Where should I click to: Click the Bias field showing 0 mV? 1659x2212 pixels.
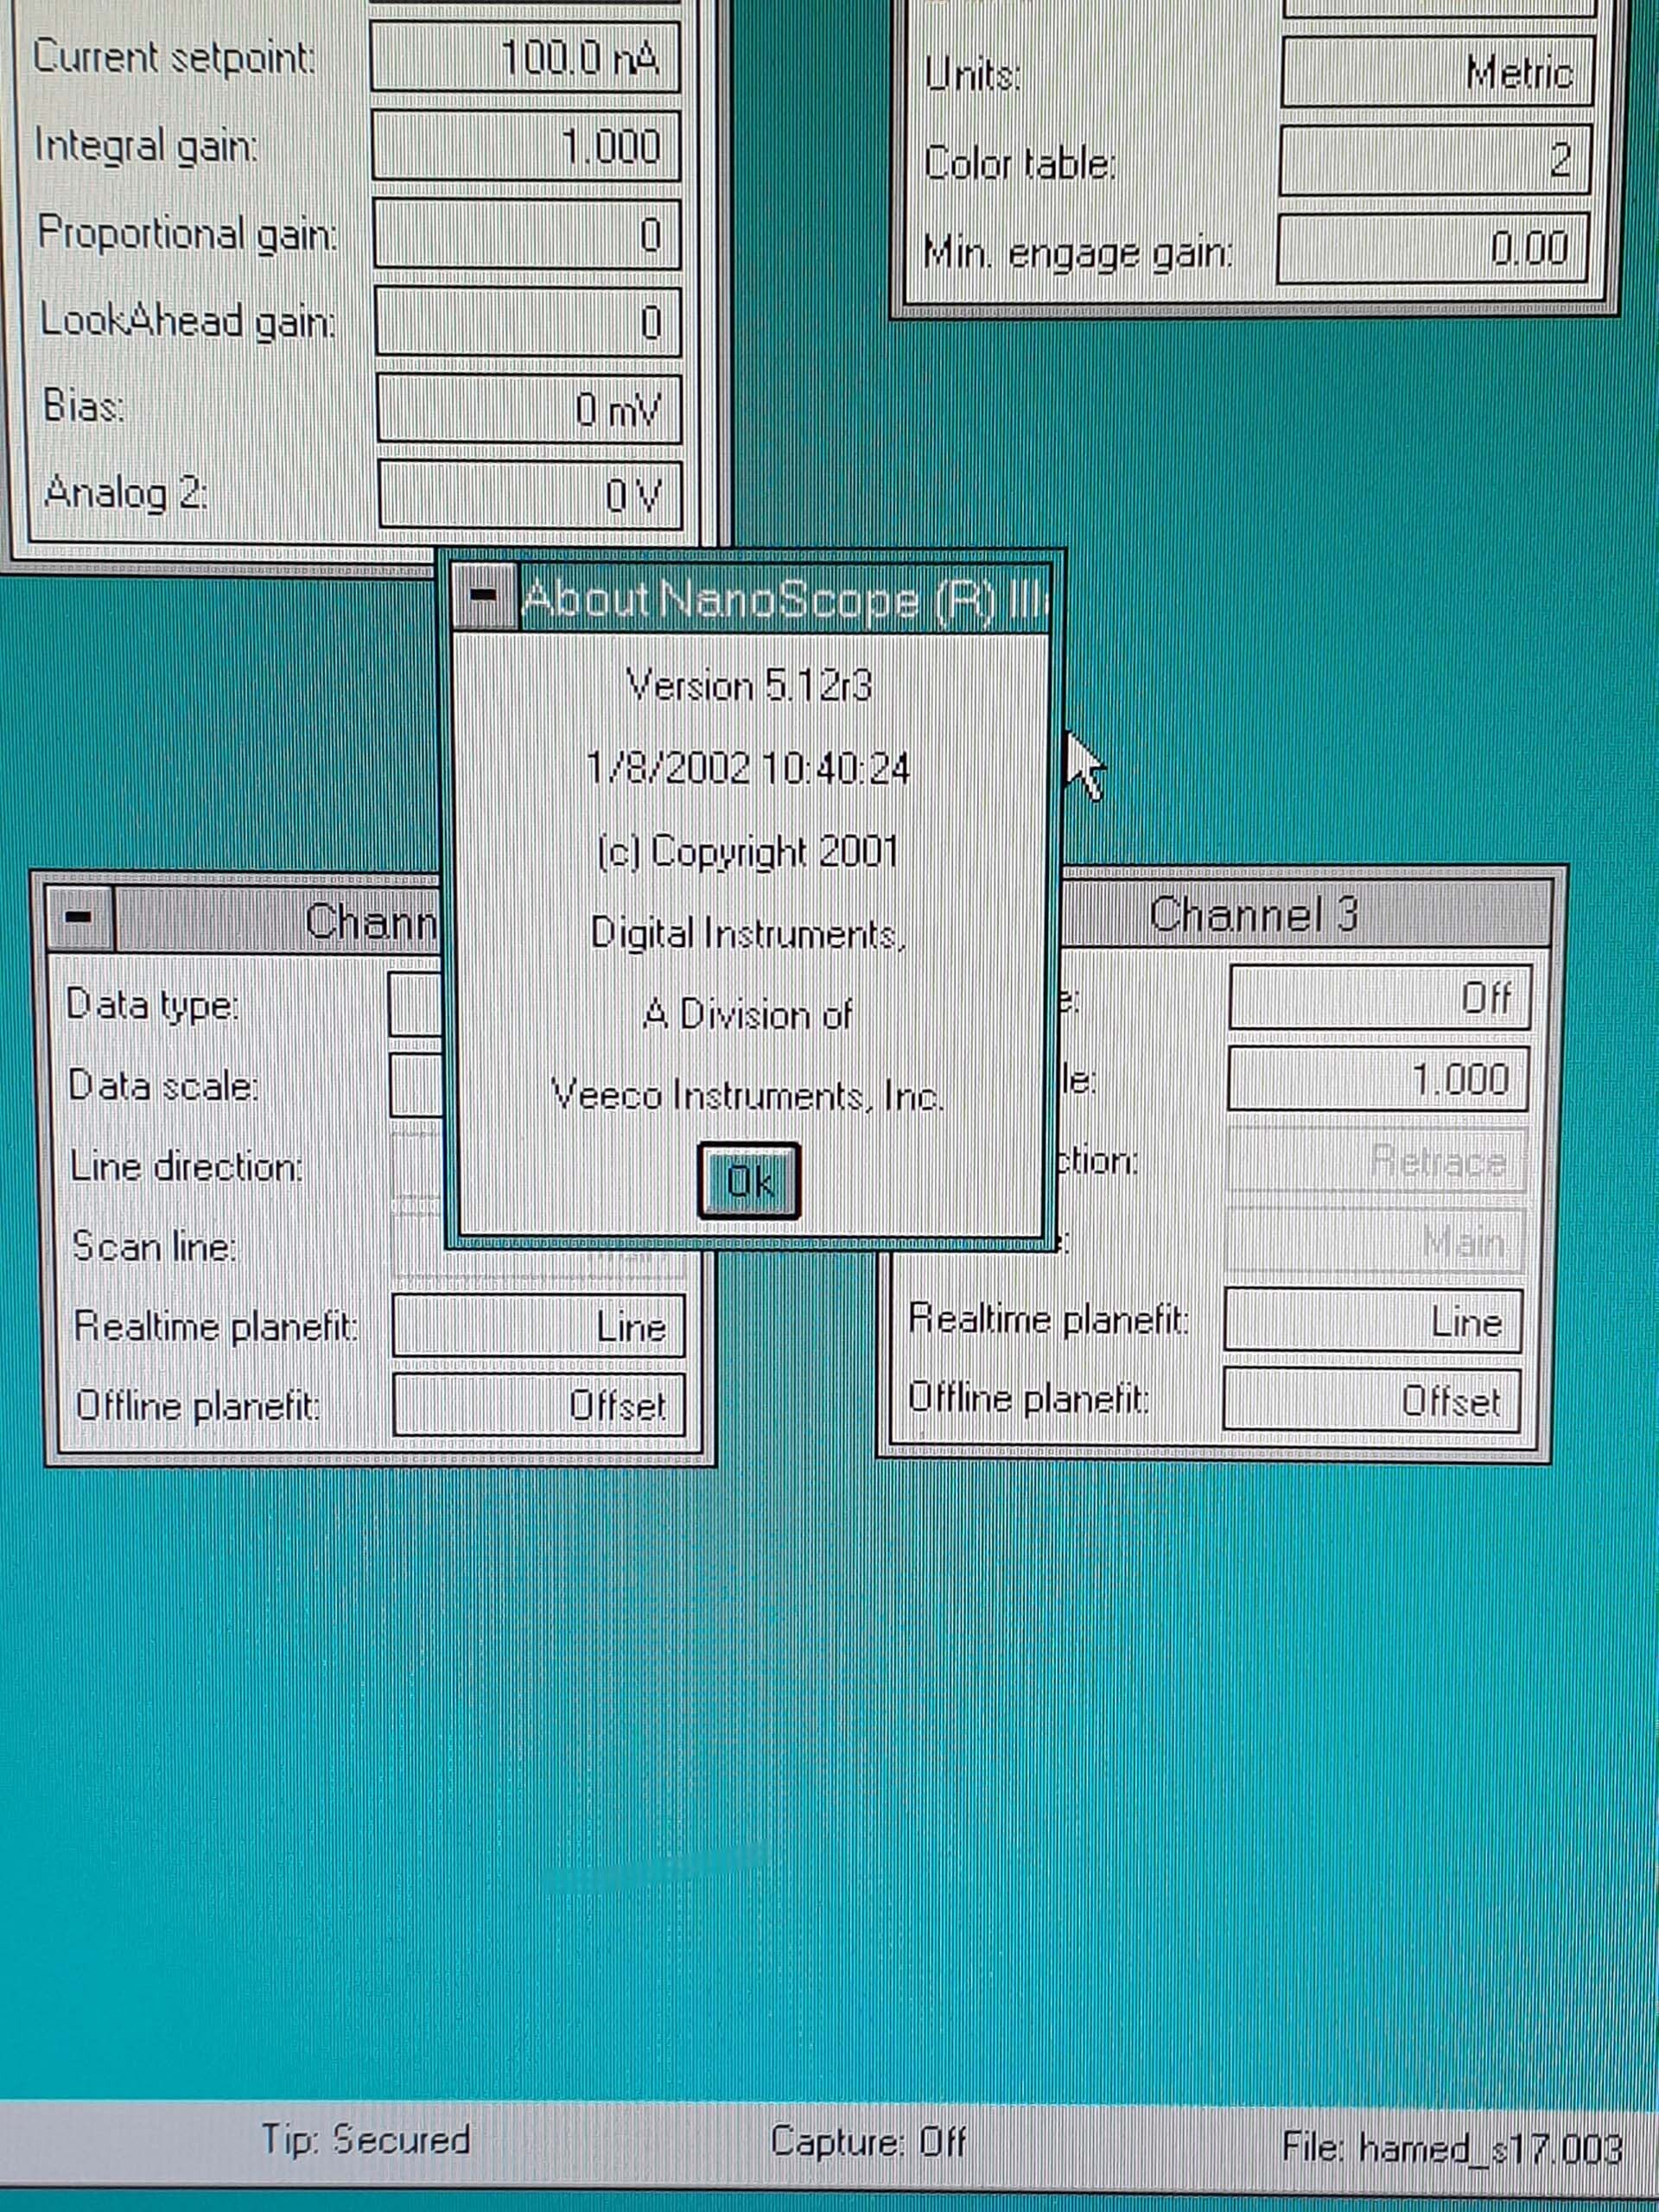529,408
